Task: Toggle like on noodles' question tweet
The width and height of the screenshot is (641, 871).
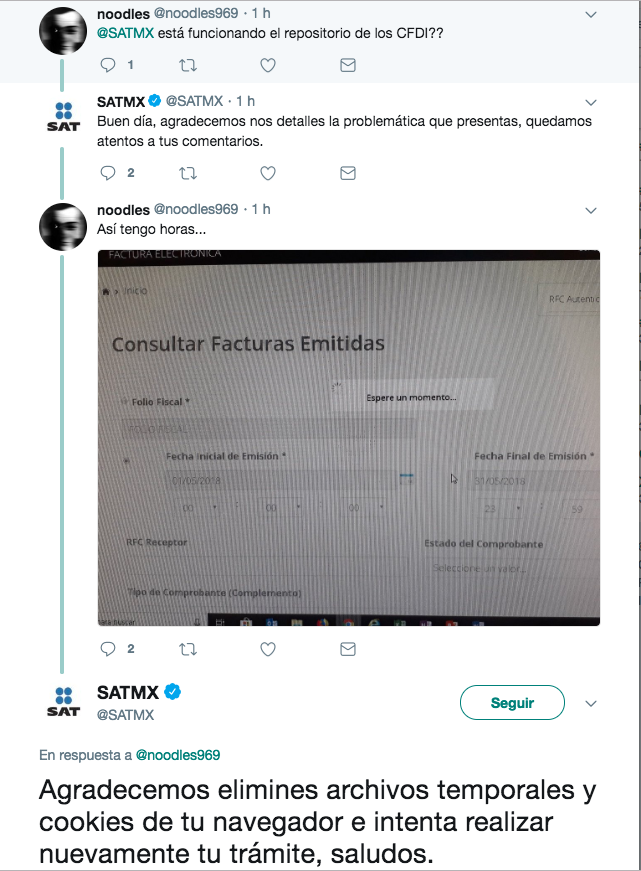Action: pyautogui.click(x=267, y=64)
